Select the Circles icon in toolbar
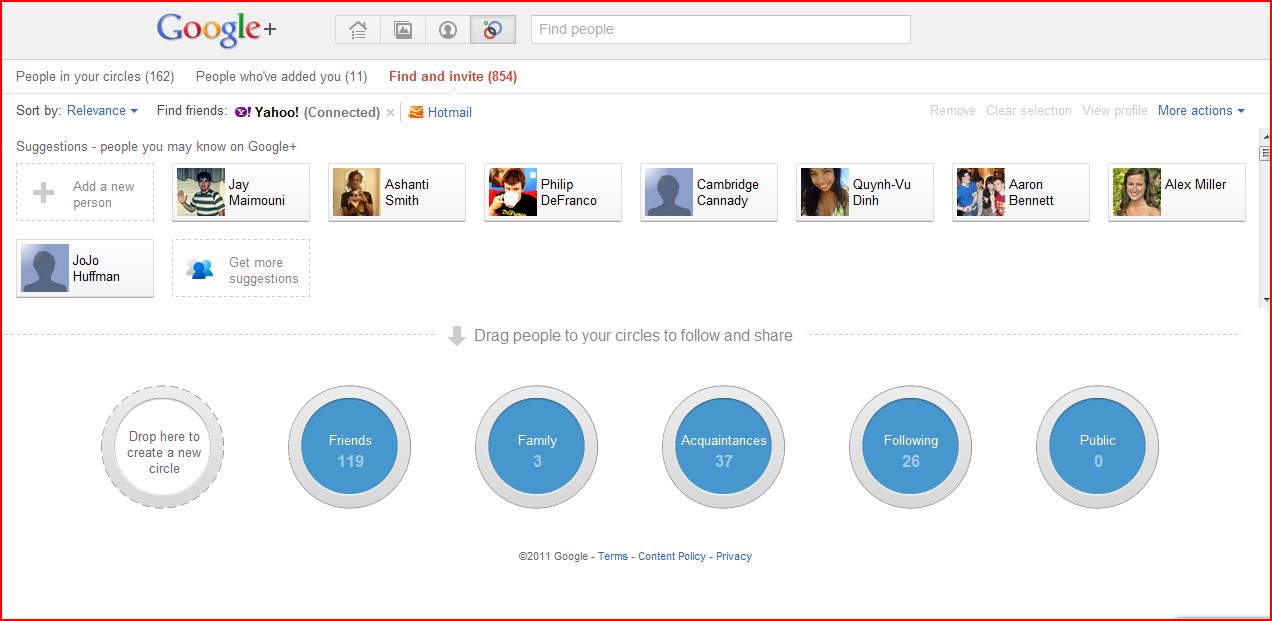Screen dimensions: 1272x621 tap(493, 30)
